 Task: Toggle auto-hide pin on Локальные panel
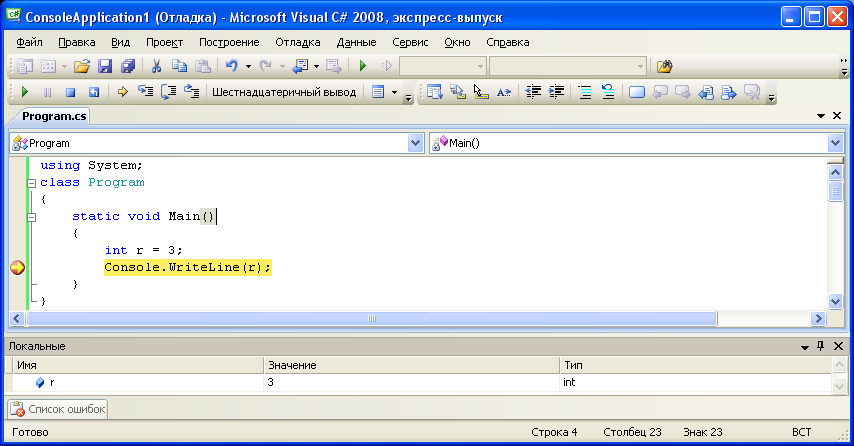(821, 346)
